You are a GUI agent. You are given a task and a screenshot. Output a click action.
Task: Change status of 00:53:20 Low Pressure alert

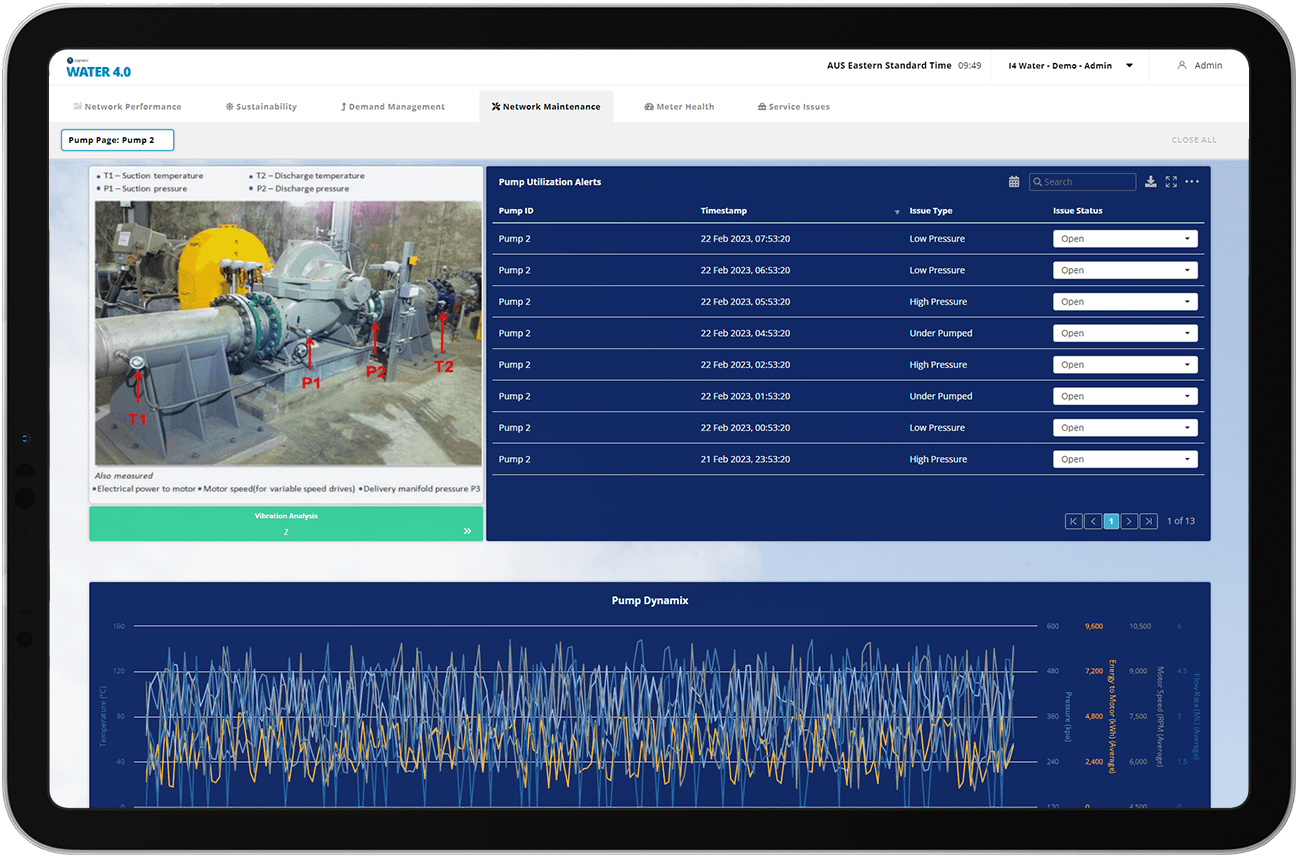coord(1125,428)
